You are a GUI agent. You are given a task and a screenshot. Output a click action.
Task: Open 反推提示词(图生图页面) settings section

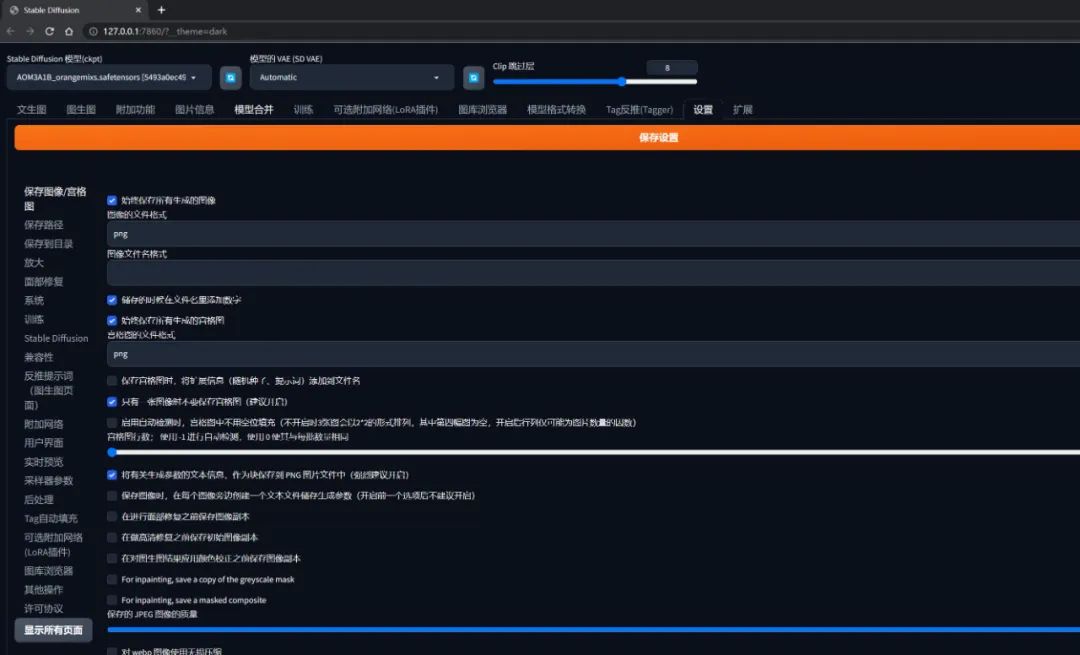(48, 391)
